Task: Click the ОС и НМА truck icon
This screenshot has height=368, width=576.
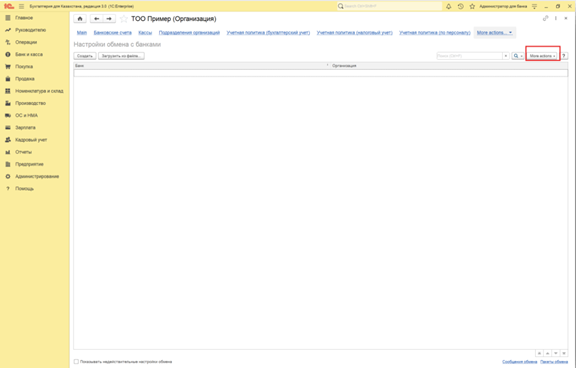Action: coord(8,115)
